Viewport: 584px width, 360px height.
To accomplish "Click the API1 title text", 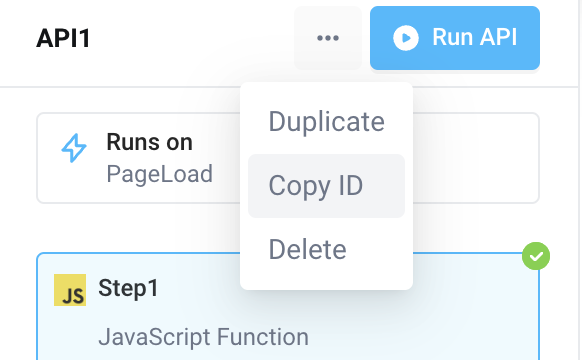I will click(63, 38).
